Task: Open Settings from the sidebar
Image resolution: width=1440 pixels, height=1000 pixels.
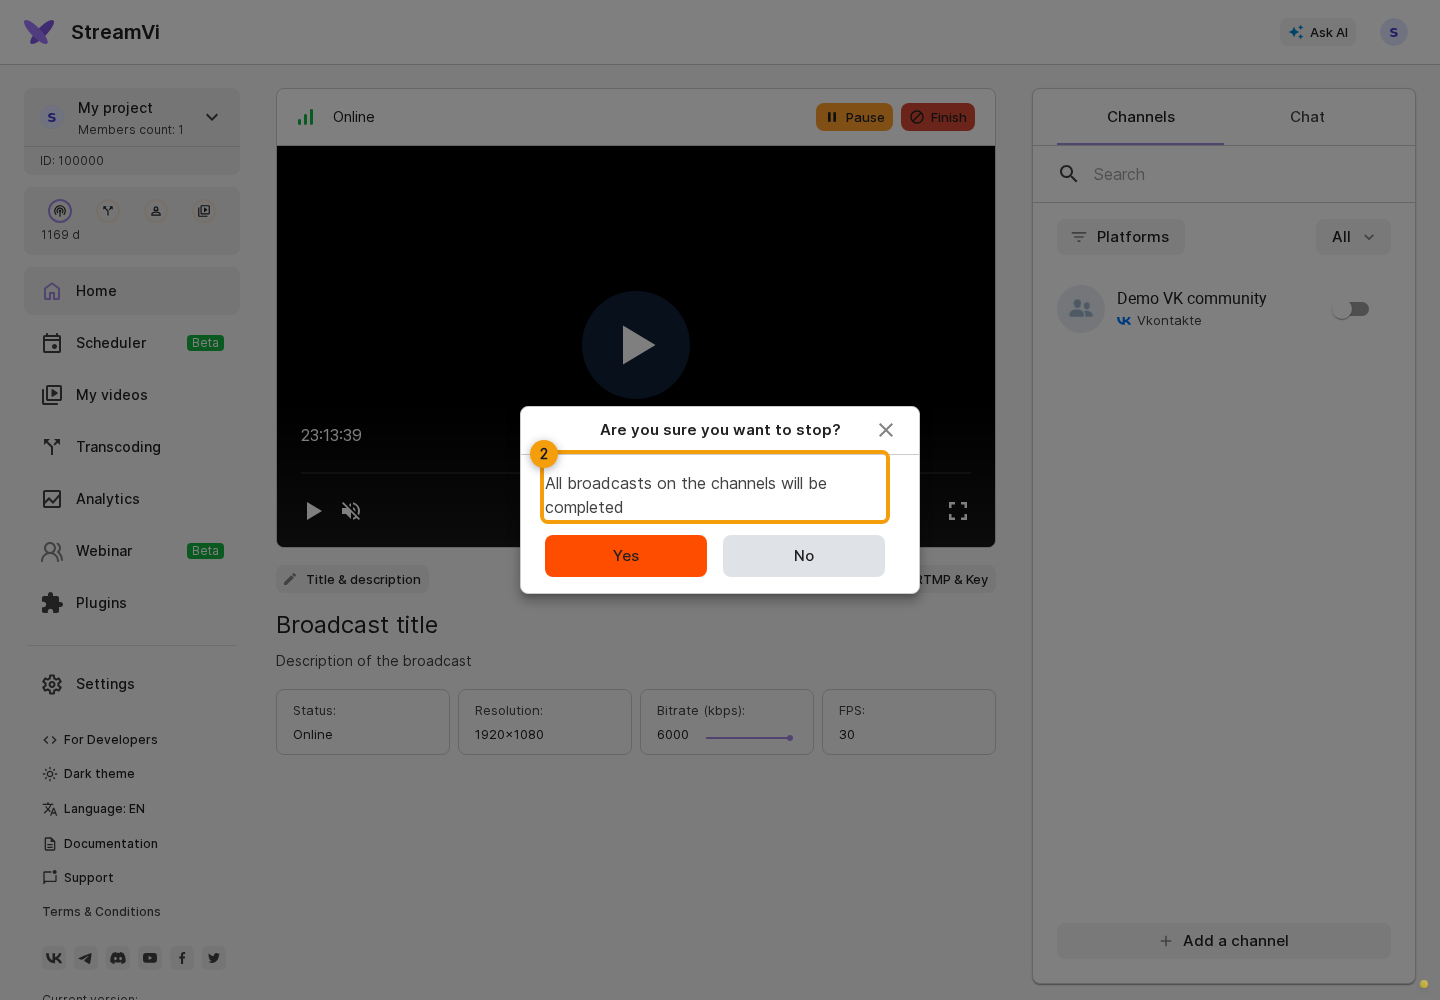Action: click(132, 684)
